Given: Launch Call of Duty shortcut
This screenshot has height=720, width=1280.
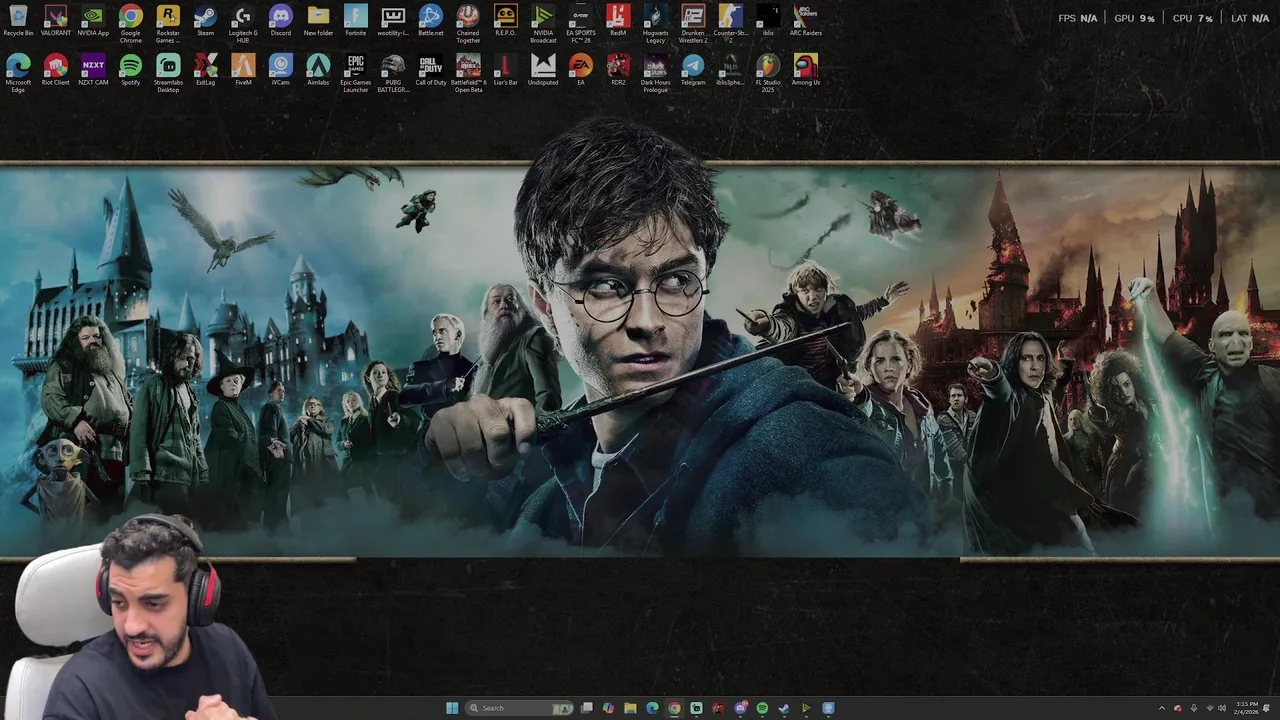Looking at the screenshot, I should [x=431, y=70].
